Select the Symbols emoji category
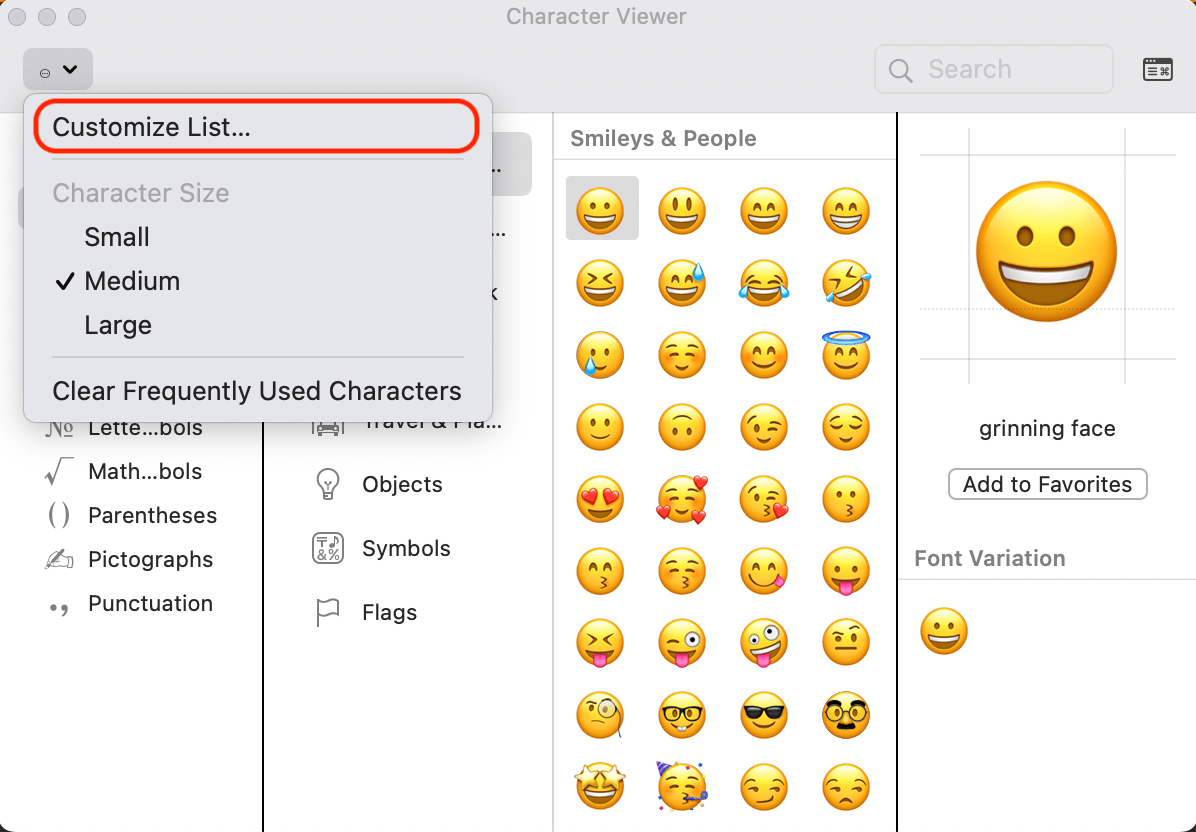 tap(406, 548)
